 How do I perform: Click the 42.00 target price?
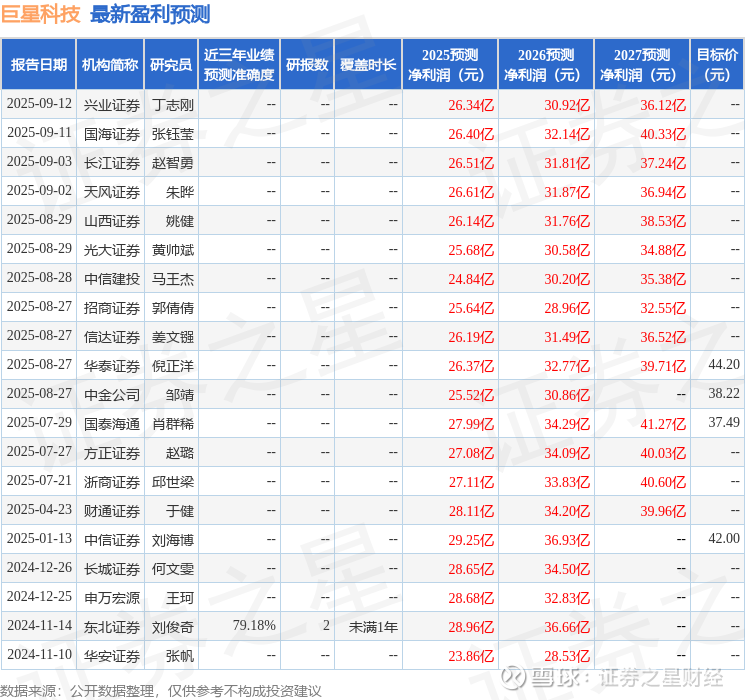point(724,538)
